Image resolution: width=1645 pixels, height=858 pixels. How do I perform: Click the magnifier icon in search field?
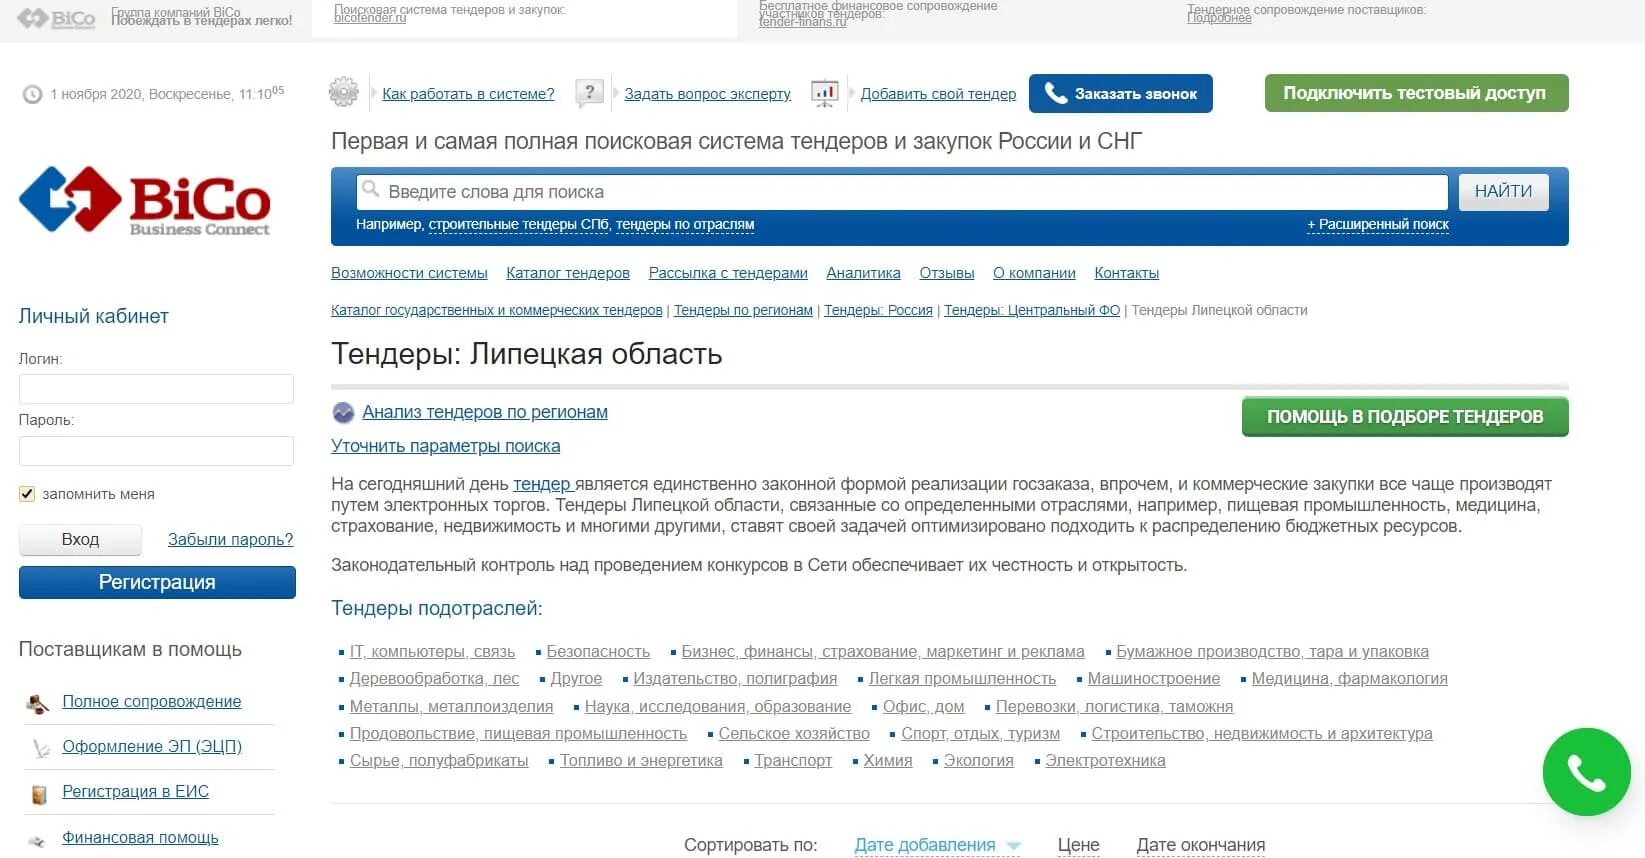370,189
